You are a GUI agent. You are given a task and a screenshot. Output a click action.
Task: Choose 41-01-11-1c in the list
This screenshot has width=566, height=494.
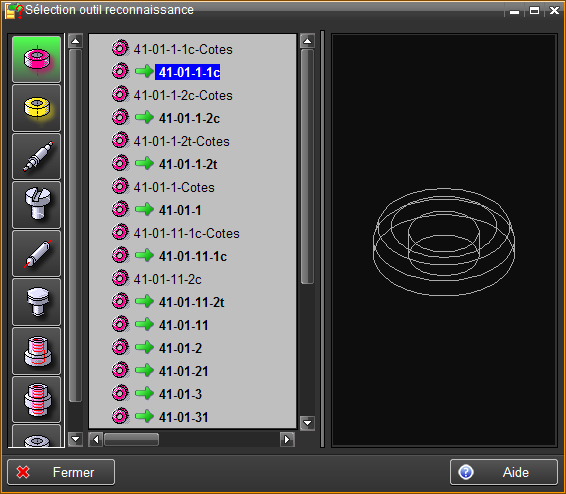click(193, 257)
